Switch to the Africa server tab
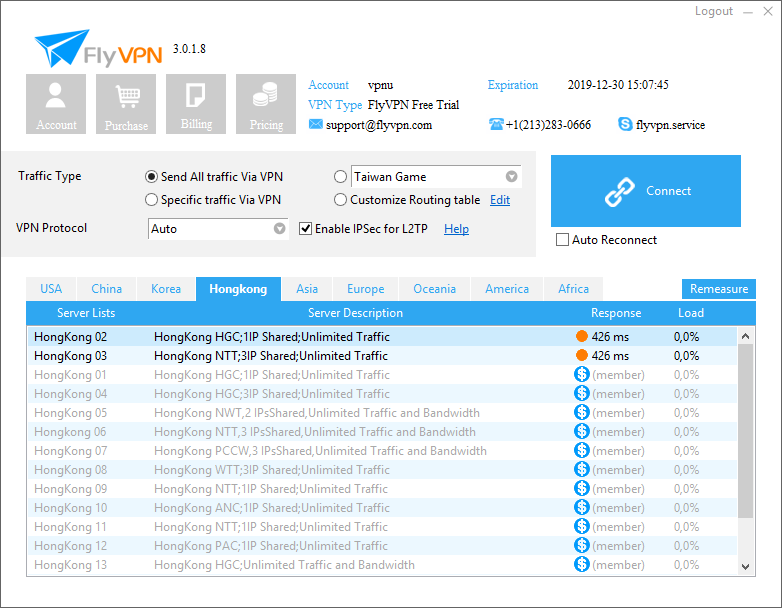Screen dimensions: 782x608 574,289
